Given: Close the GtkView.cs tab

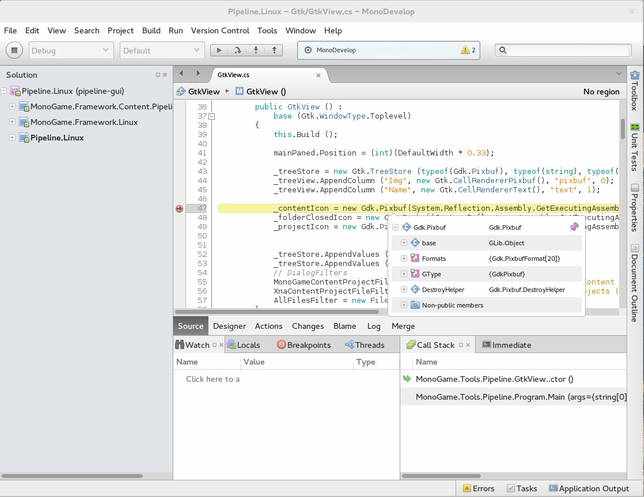Looking at the screenshot, I should point(318,75).
